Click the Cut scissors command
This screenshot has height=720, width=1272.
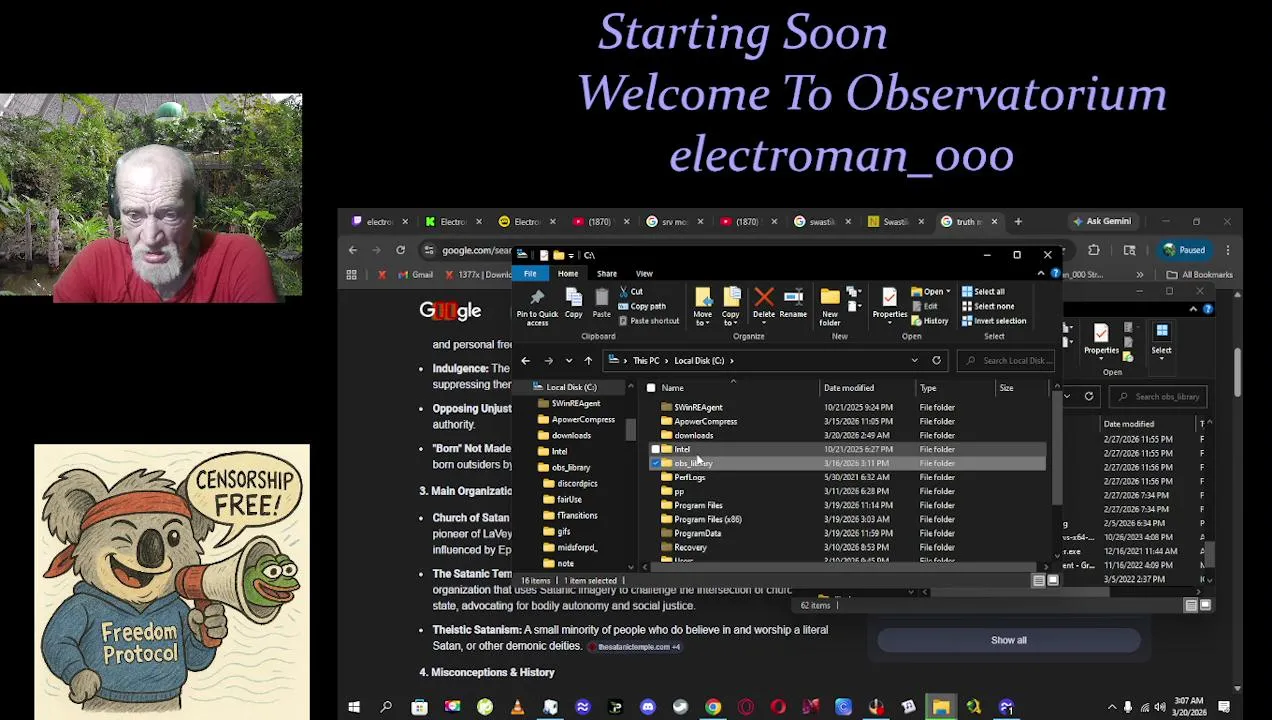coord(631,292)
